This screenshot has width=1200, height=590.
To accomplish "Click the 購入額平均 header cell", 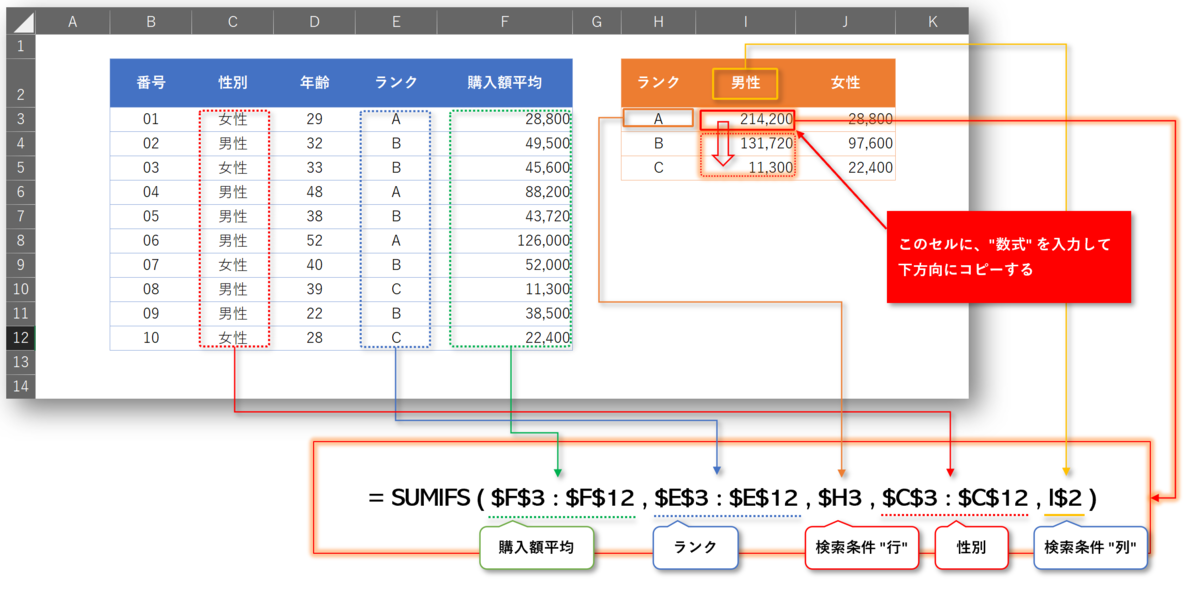I will click(505, 83).
